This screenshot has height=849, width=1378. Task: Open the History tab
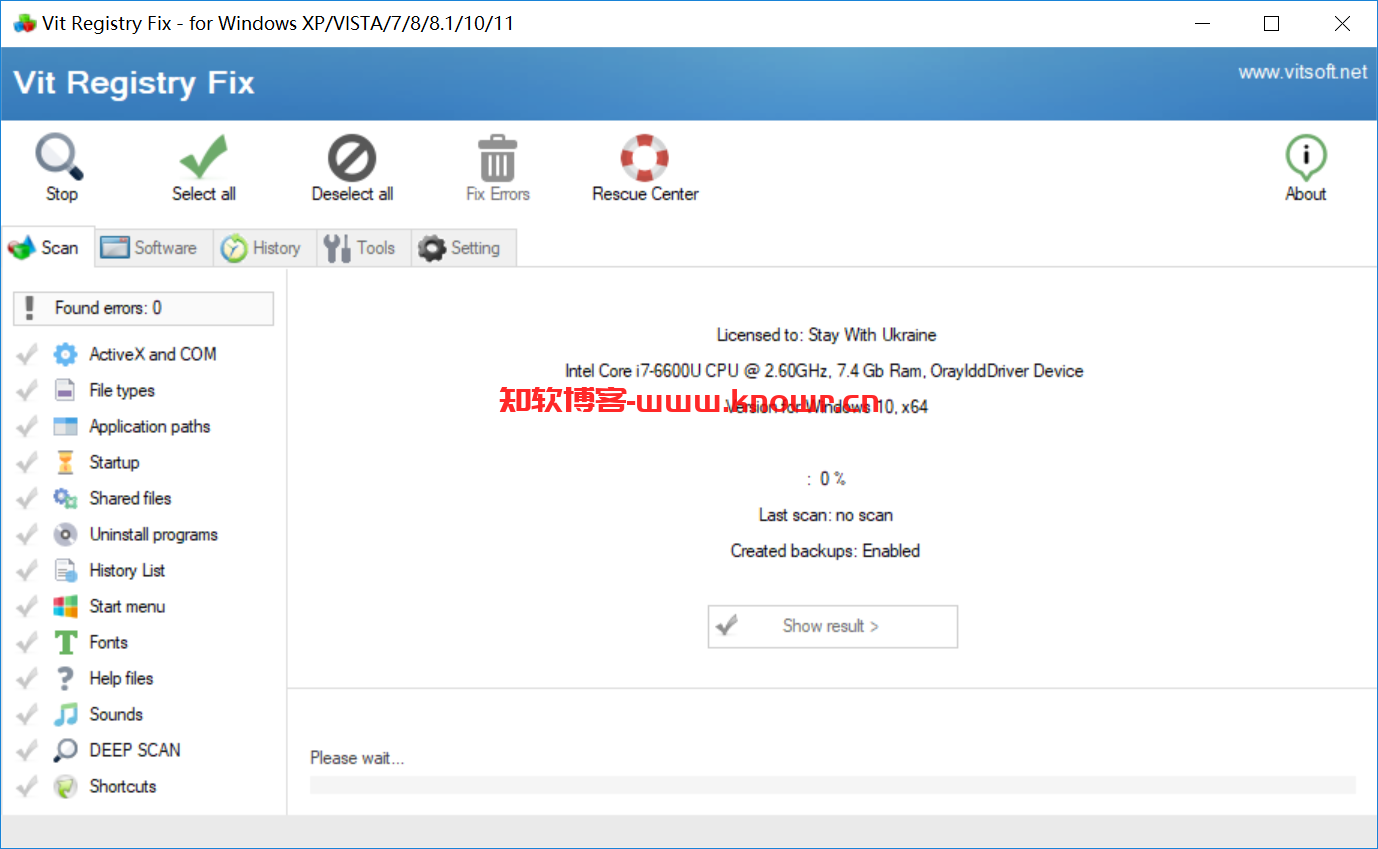tap(265, 247)
